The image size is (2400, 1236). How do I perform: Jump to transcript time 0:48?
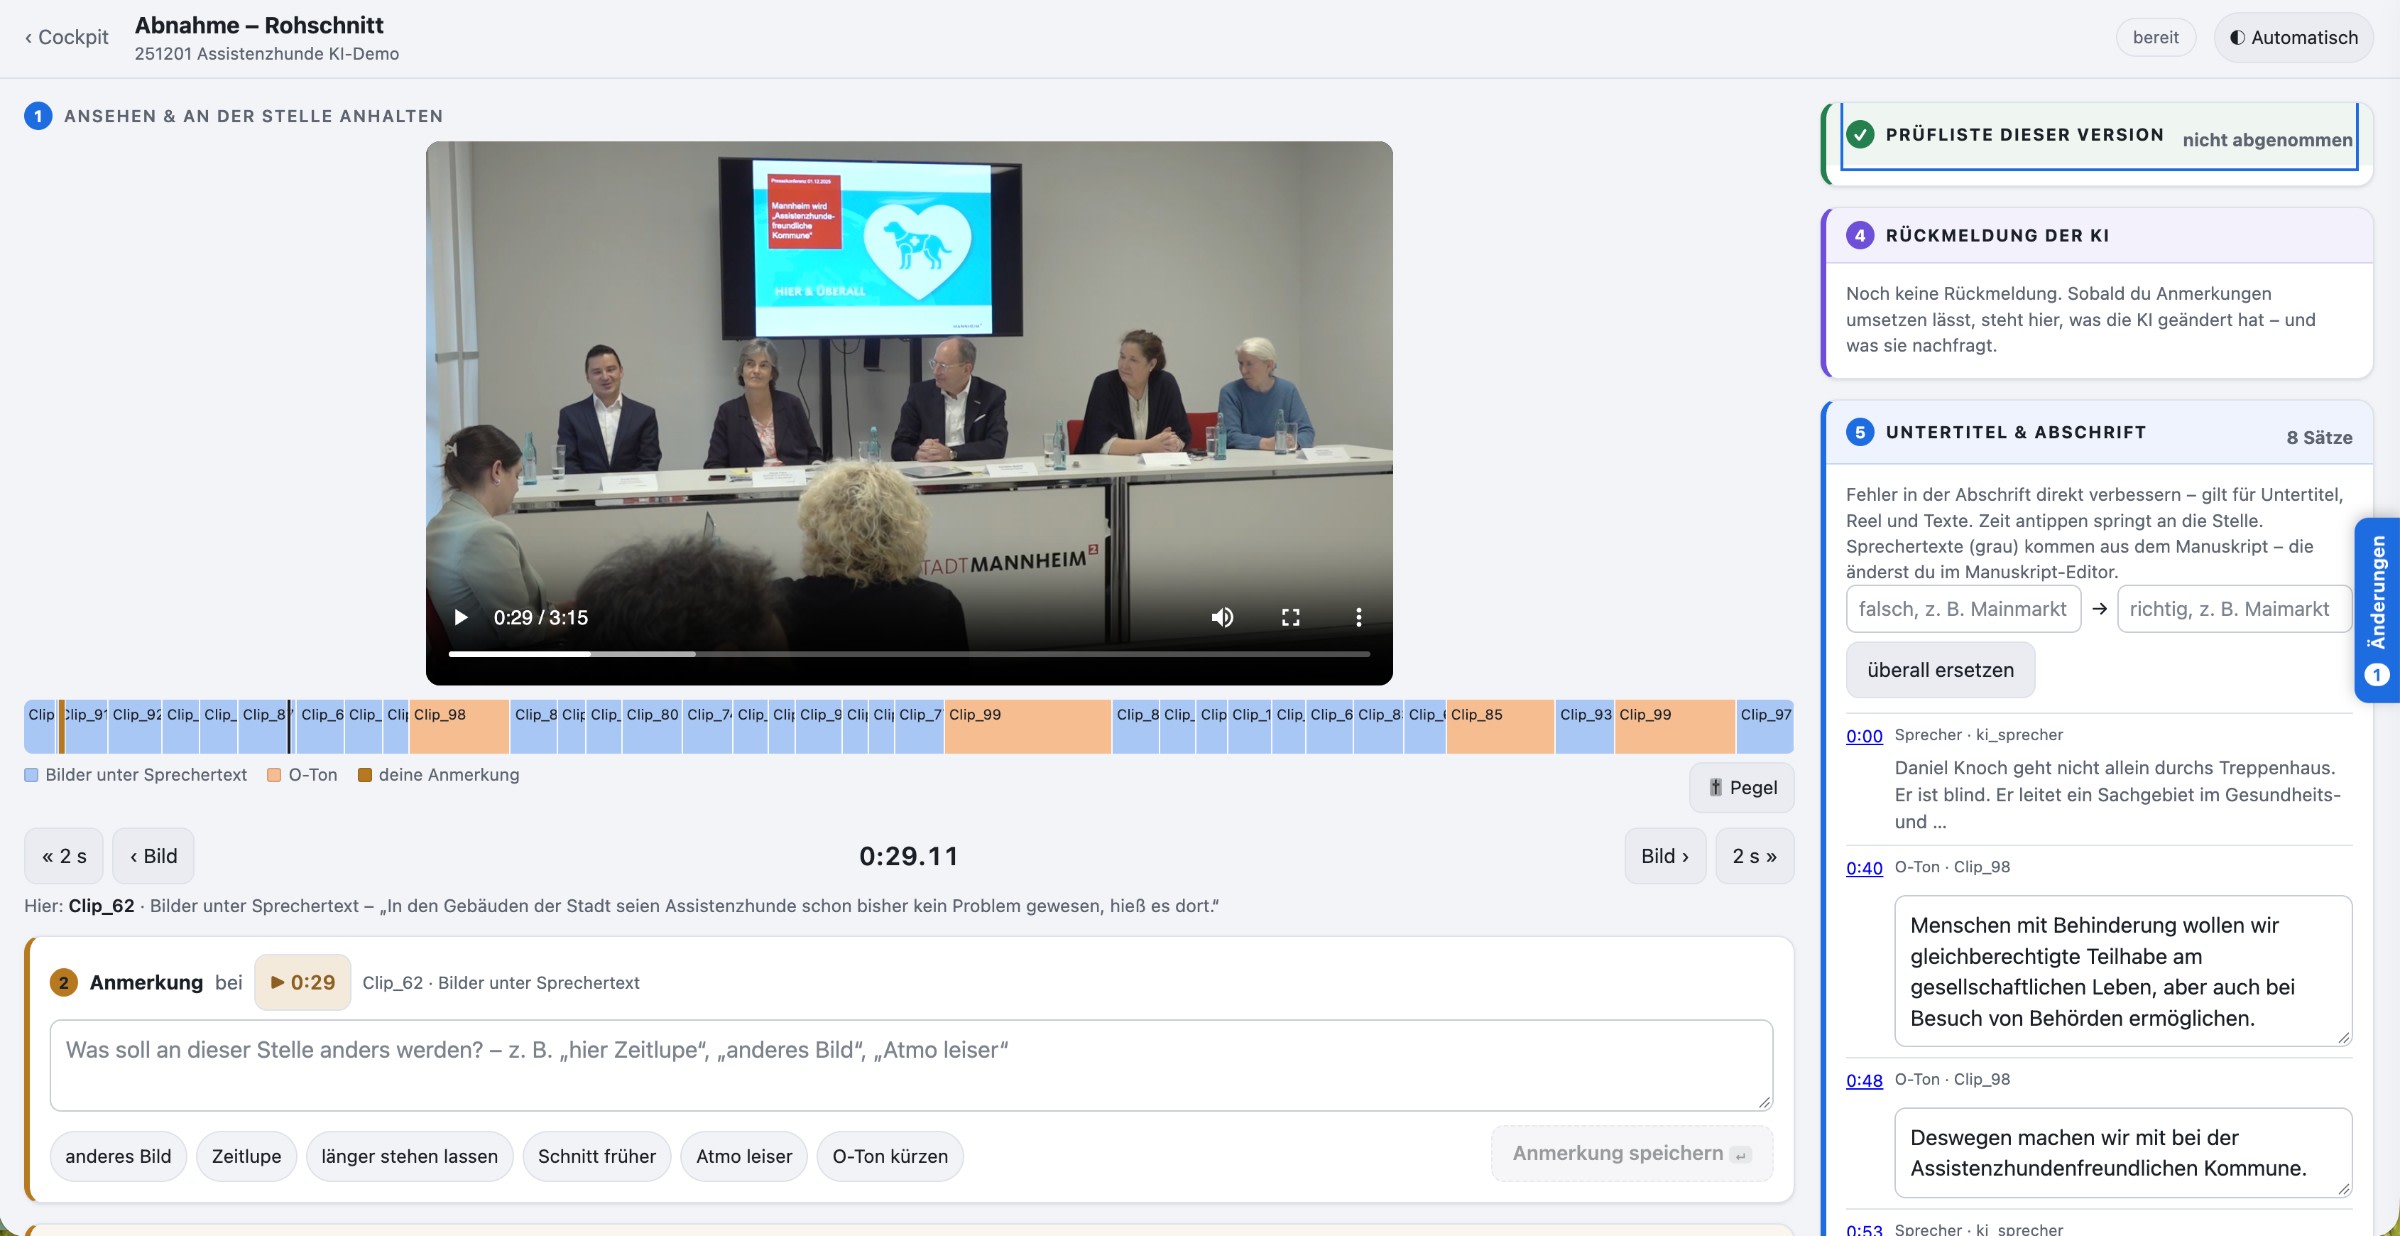[x=1864, y=1081]
